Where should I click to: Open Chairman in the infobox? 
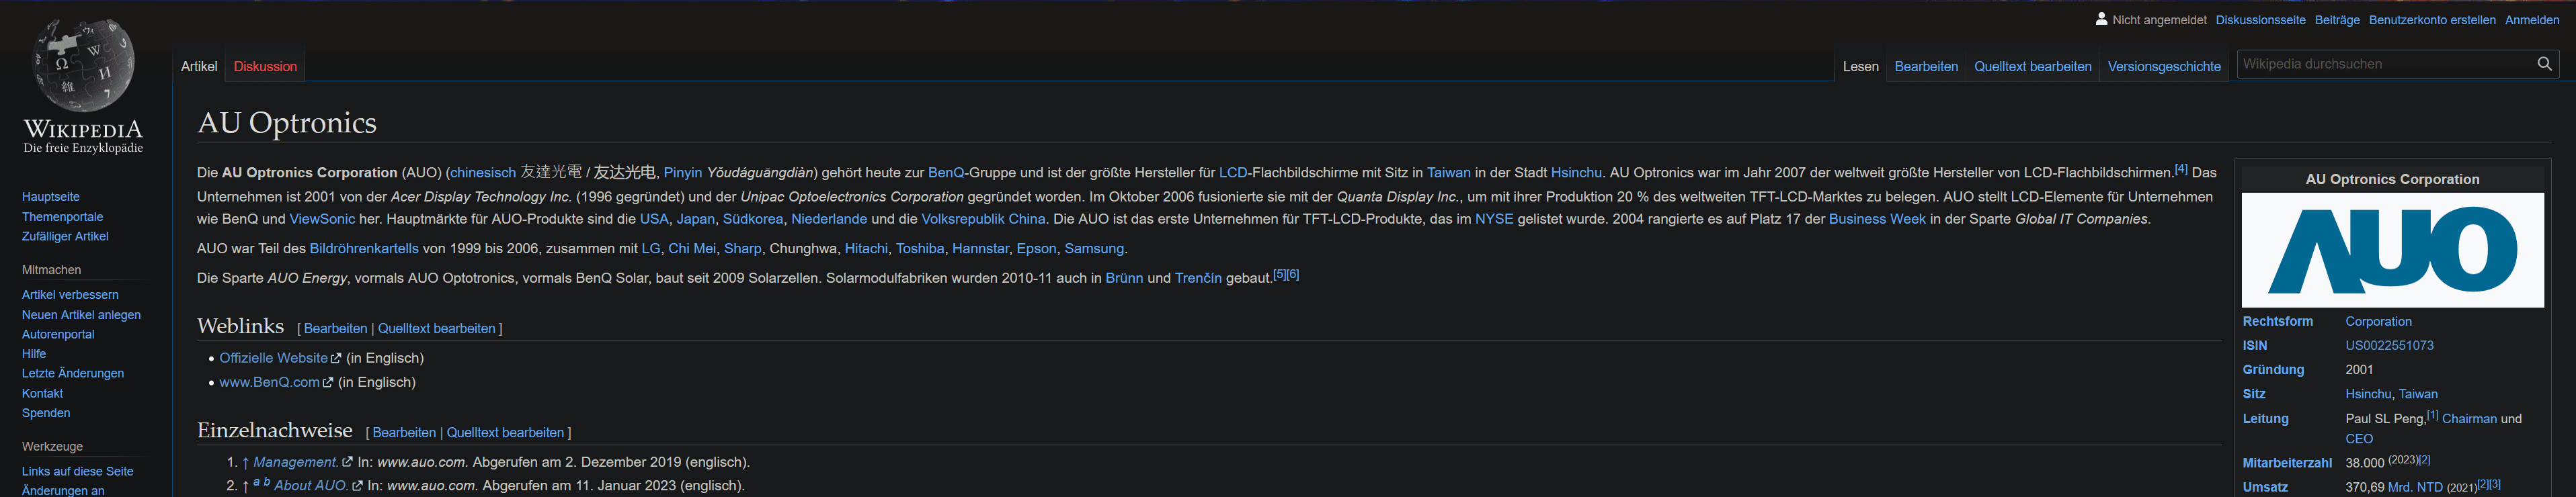click(x=2469, y=419)
